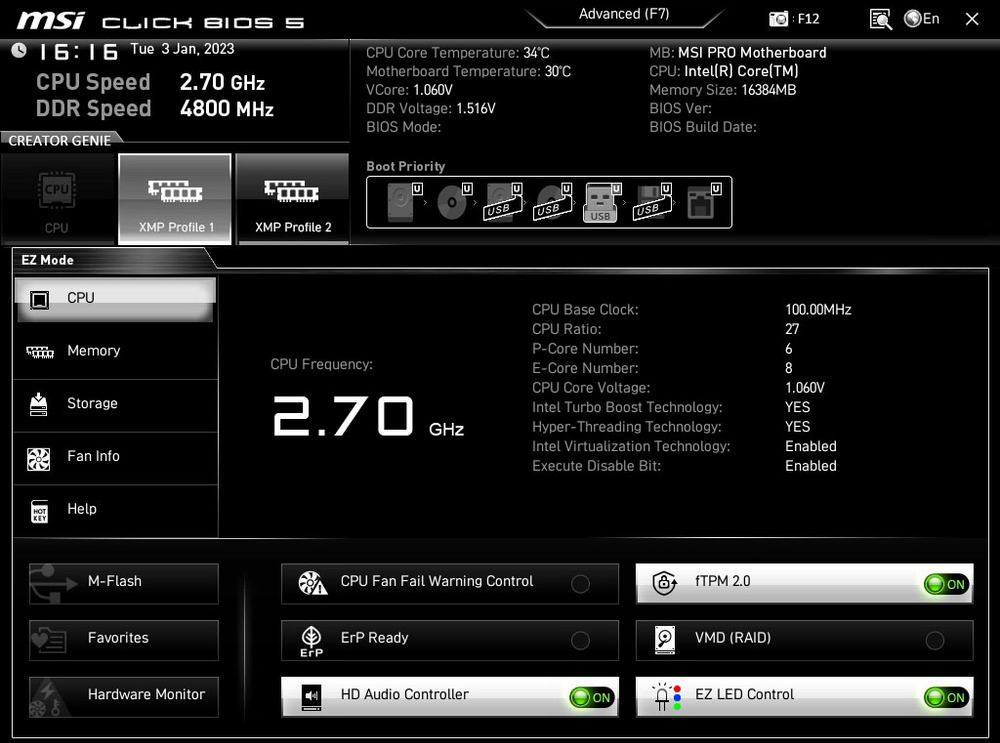Click the CPU Base Clock 100.00MHz value
Viewport: 1000px width, 743px height.
[818, 310]
